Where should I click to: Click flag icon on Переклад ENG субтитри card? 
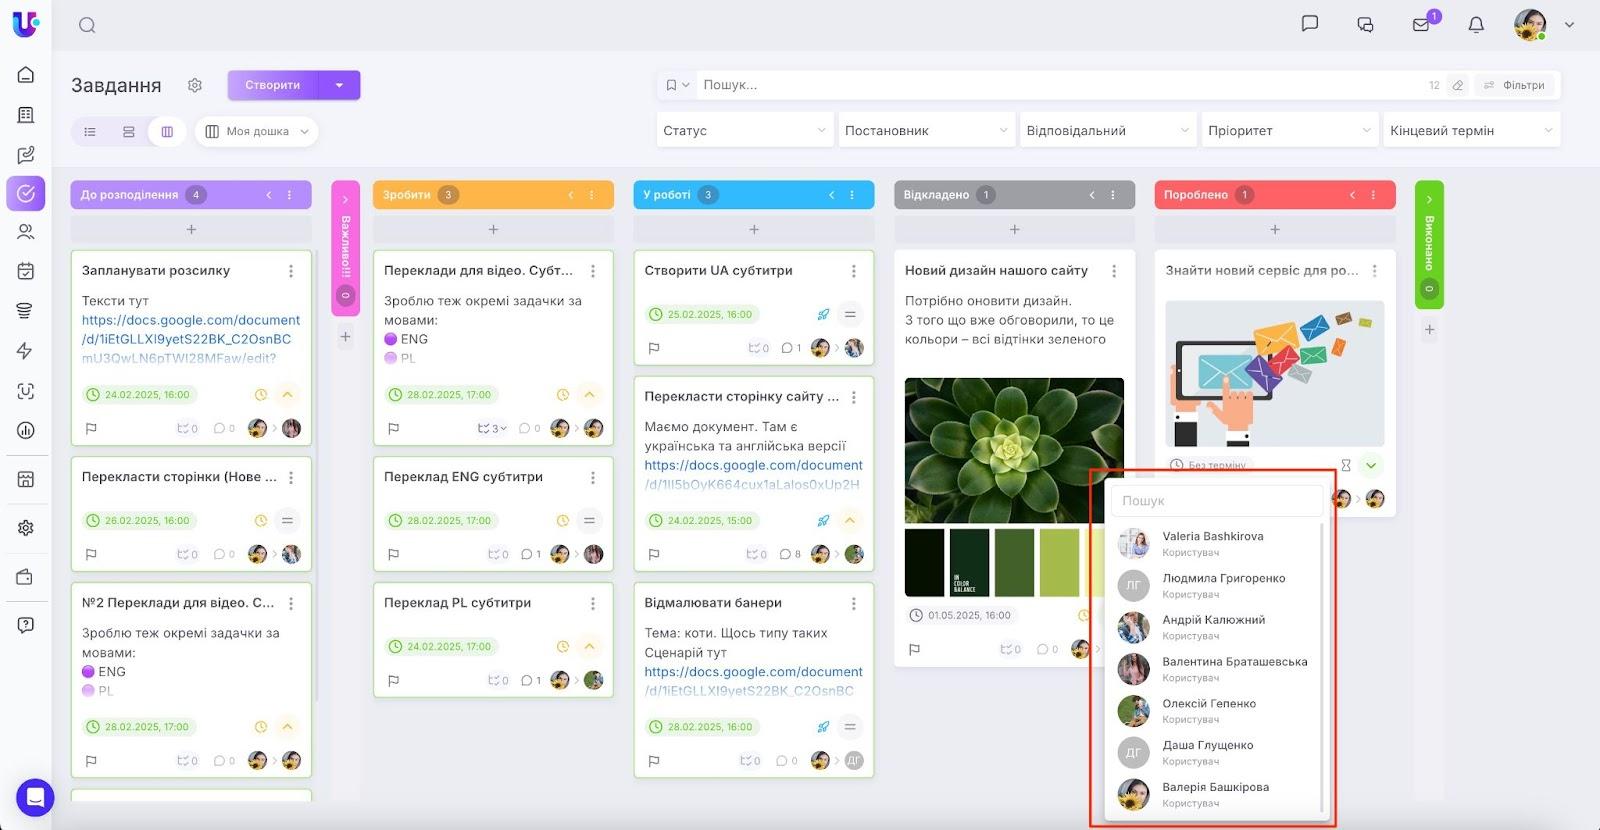393,554
